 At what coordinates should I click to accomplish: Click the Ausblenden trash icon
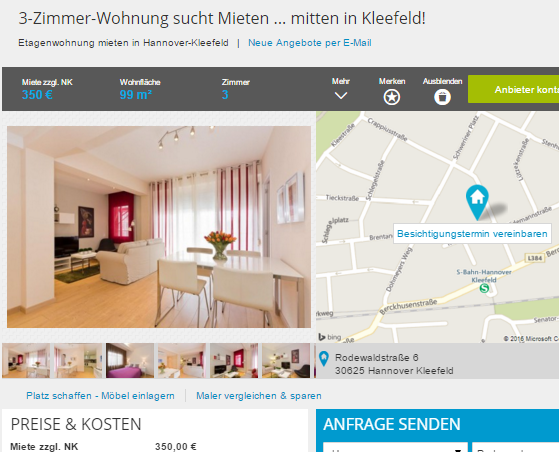click(442, 97)
